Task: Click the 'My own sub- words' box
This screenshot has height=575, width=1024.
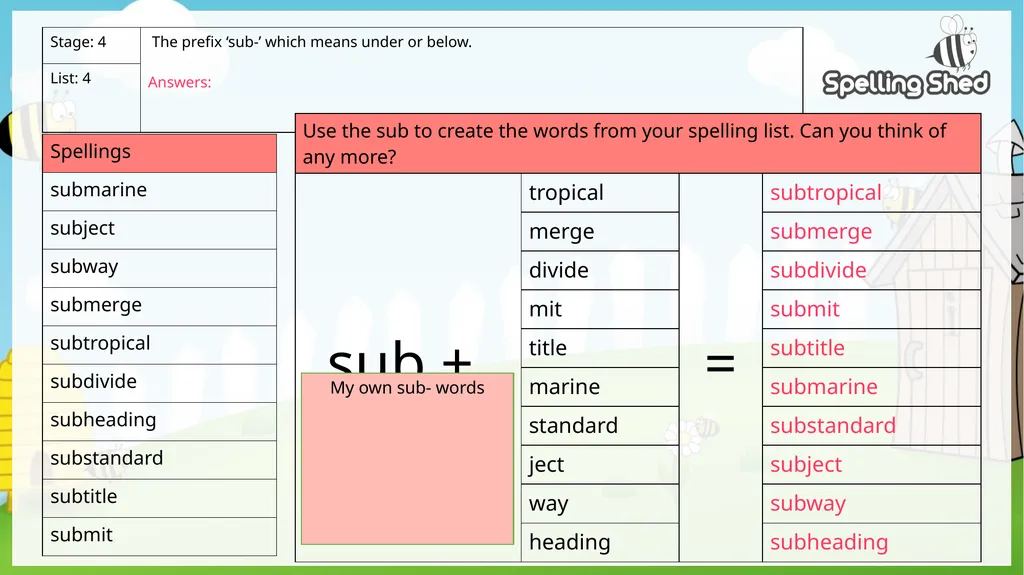Action: (408, 459)
